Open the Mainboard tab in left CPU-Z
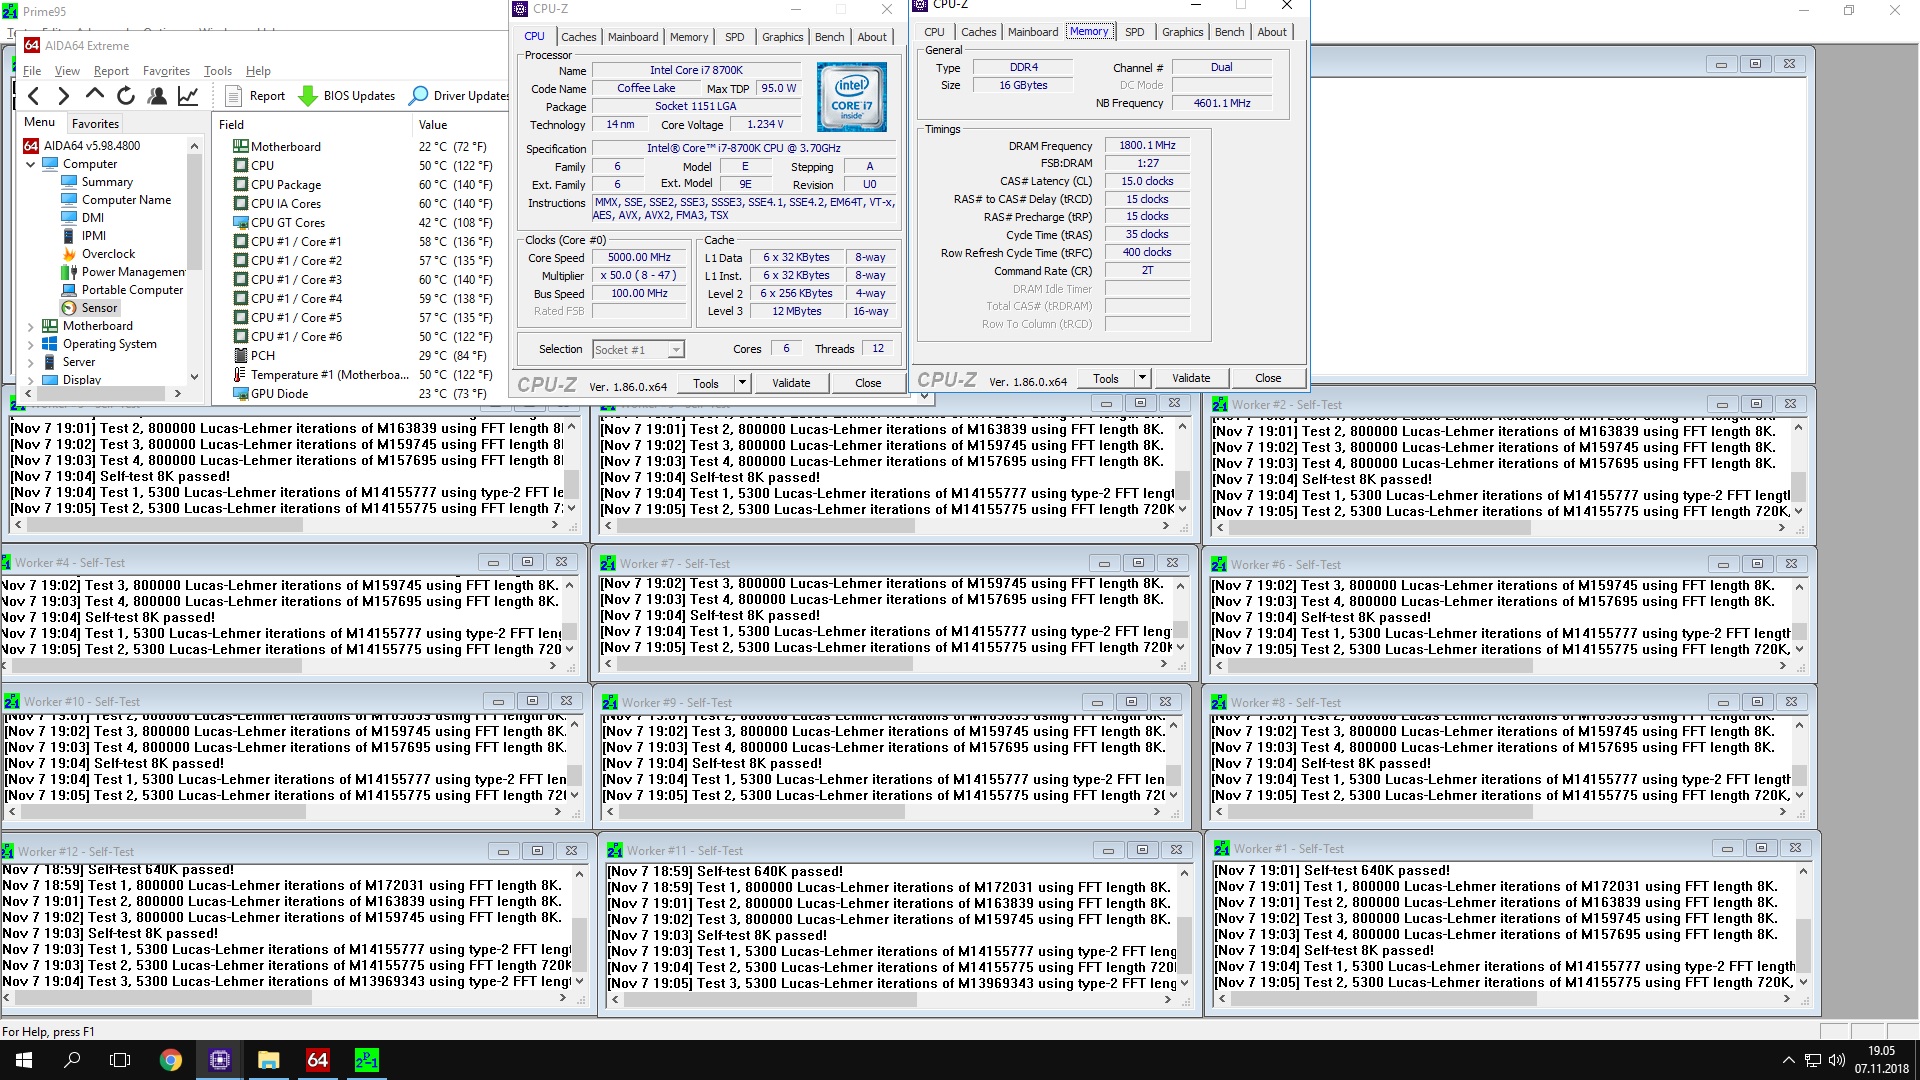Viewport: 1920px width, 1080px height. click(x=633, y=37)
